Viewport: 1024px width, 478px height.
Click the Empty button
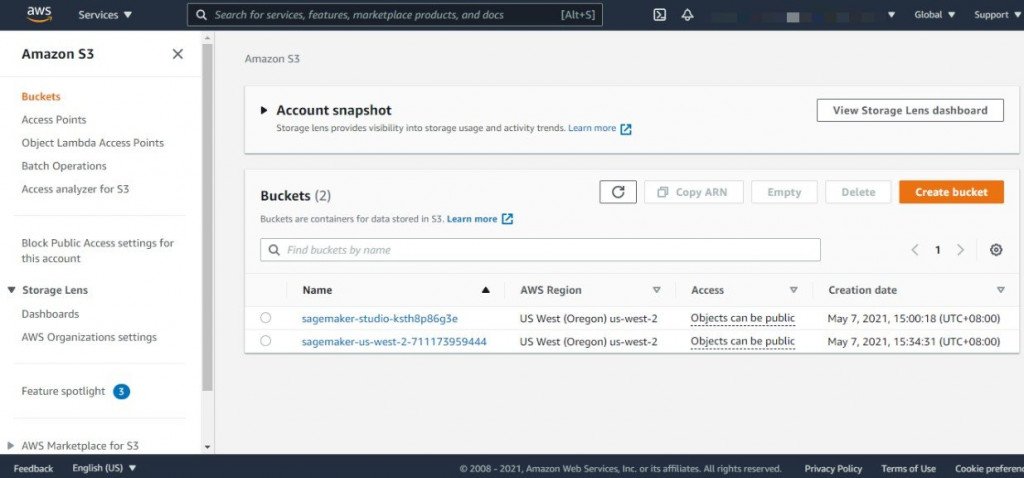pos(784,192)
